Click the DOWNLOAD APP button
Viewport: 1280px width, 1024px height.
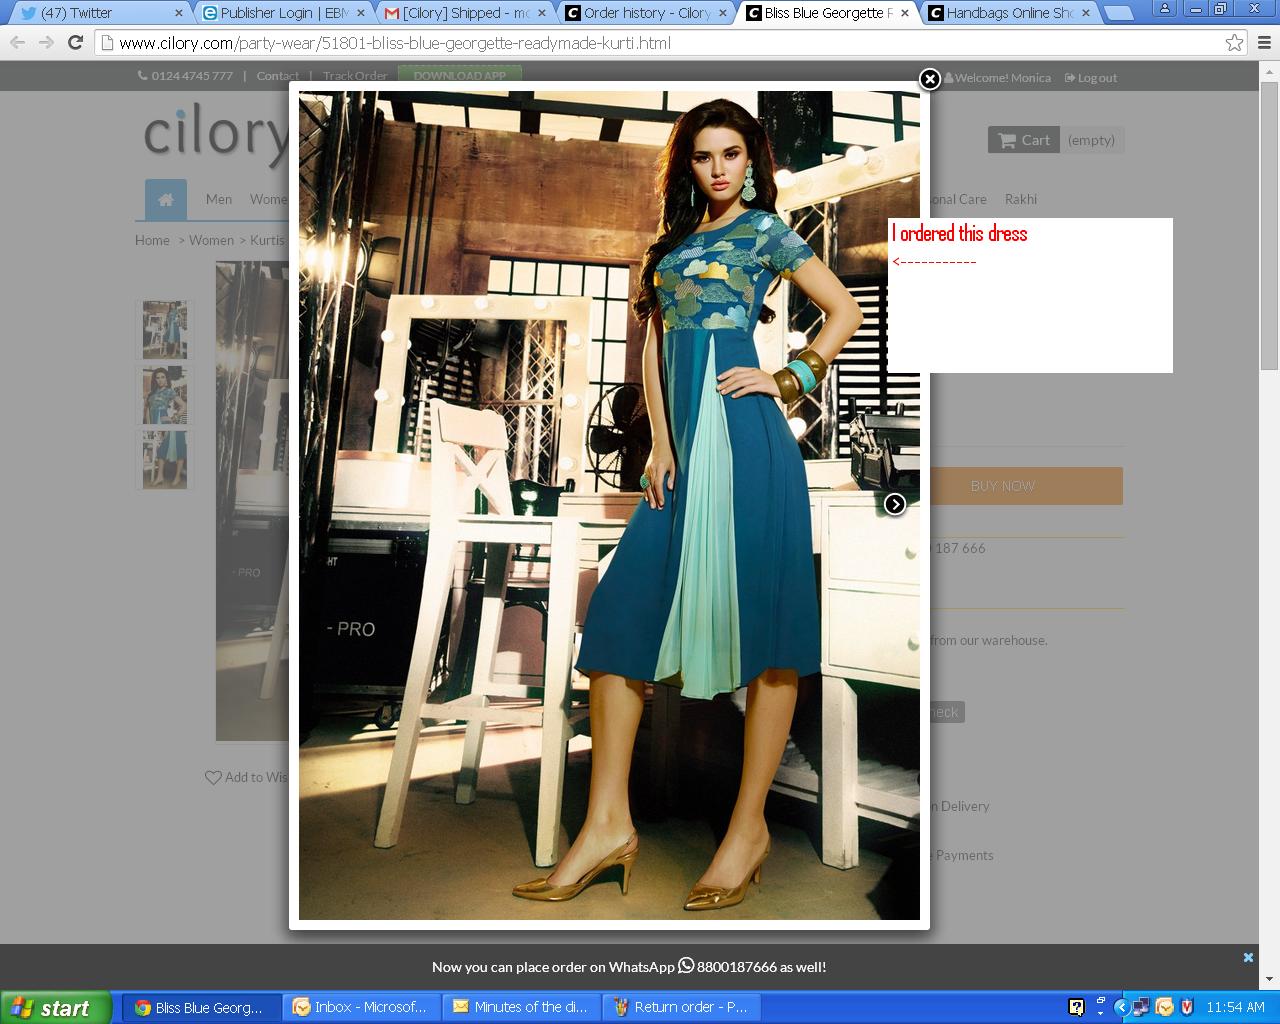(x=460, y=76)
